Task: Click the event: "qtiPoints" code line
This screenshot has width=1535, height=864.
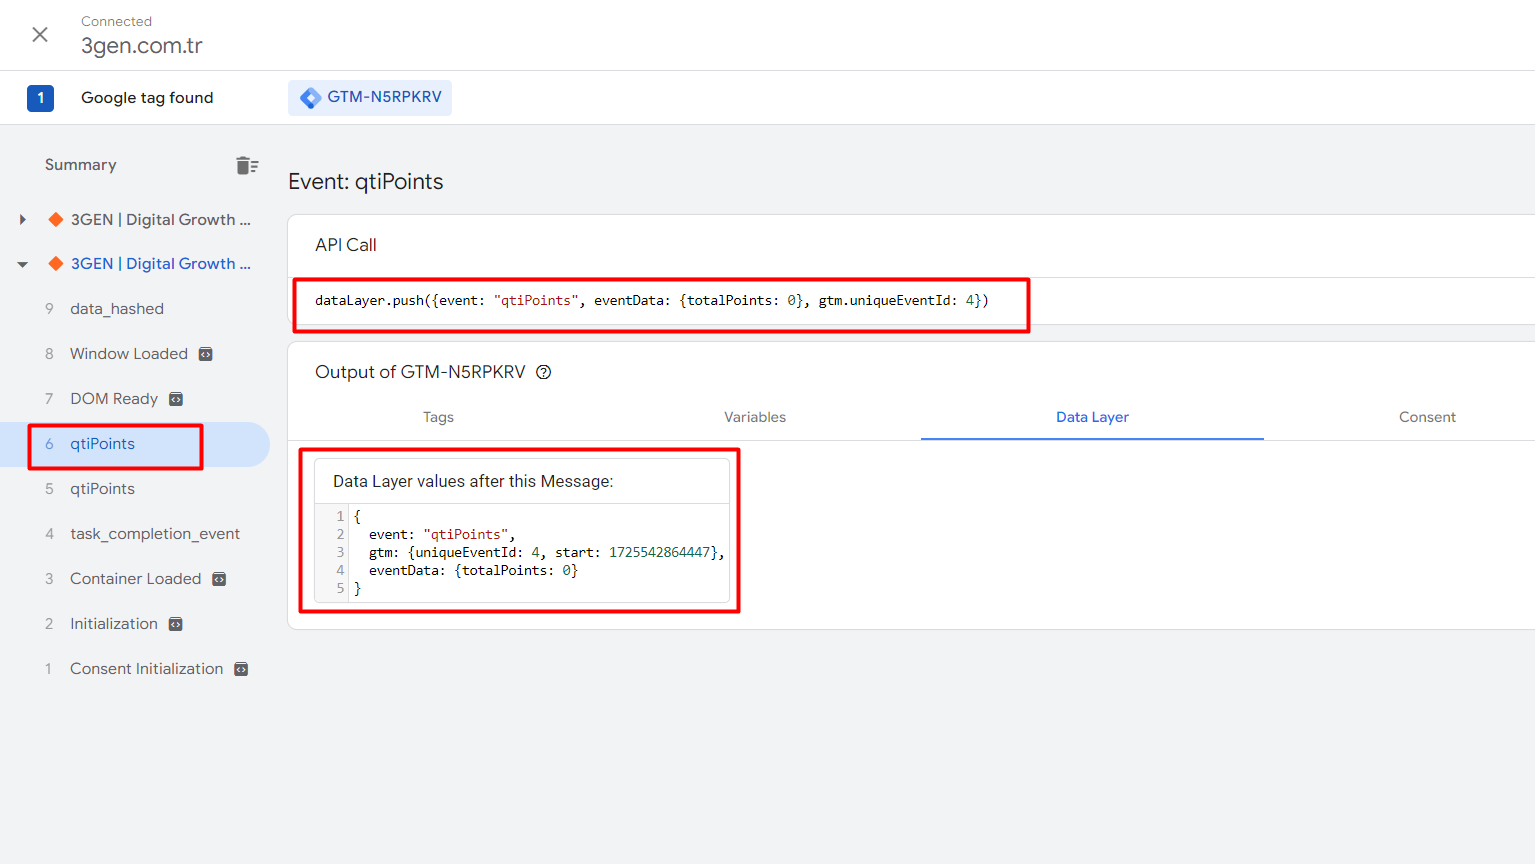Action: [x=442, y=534]
